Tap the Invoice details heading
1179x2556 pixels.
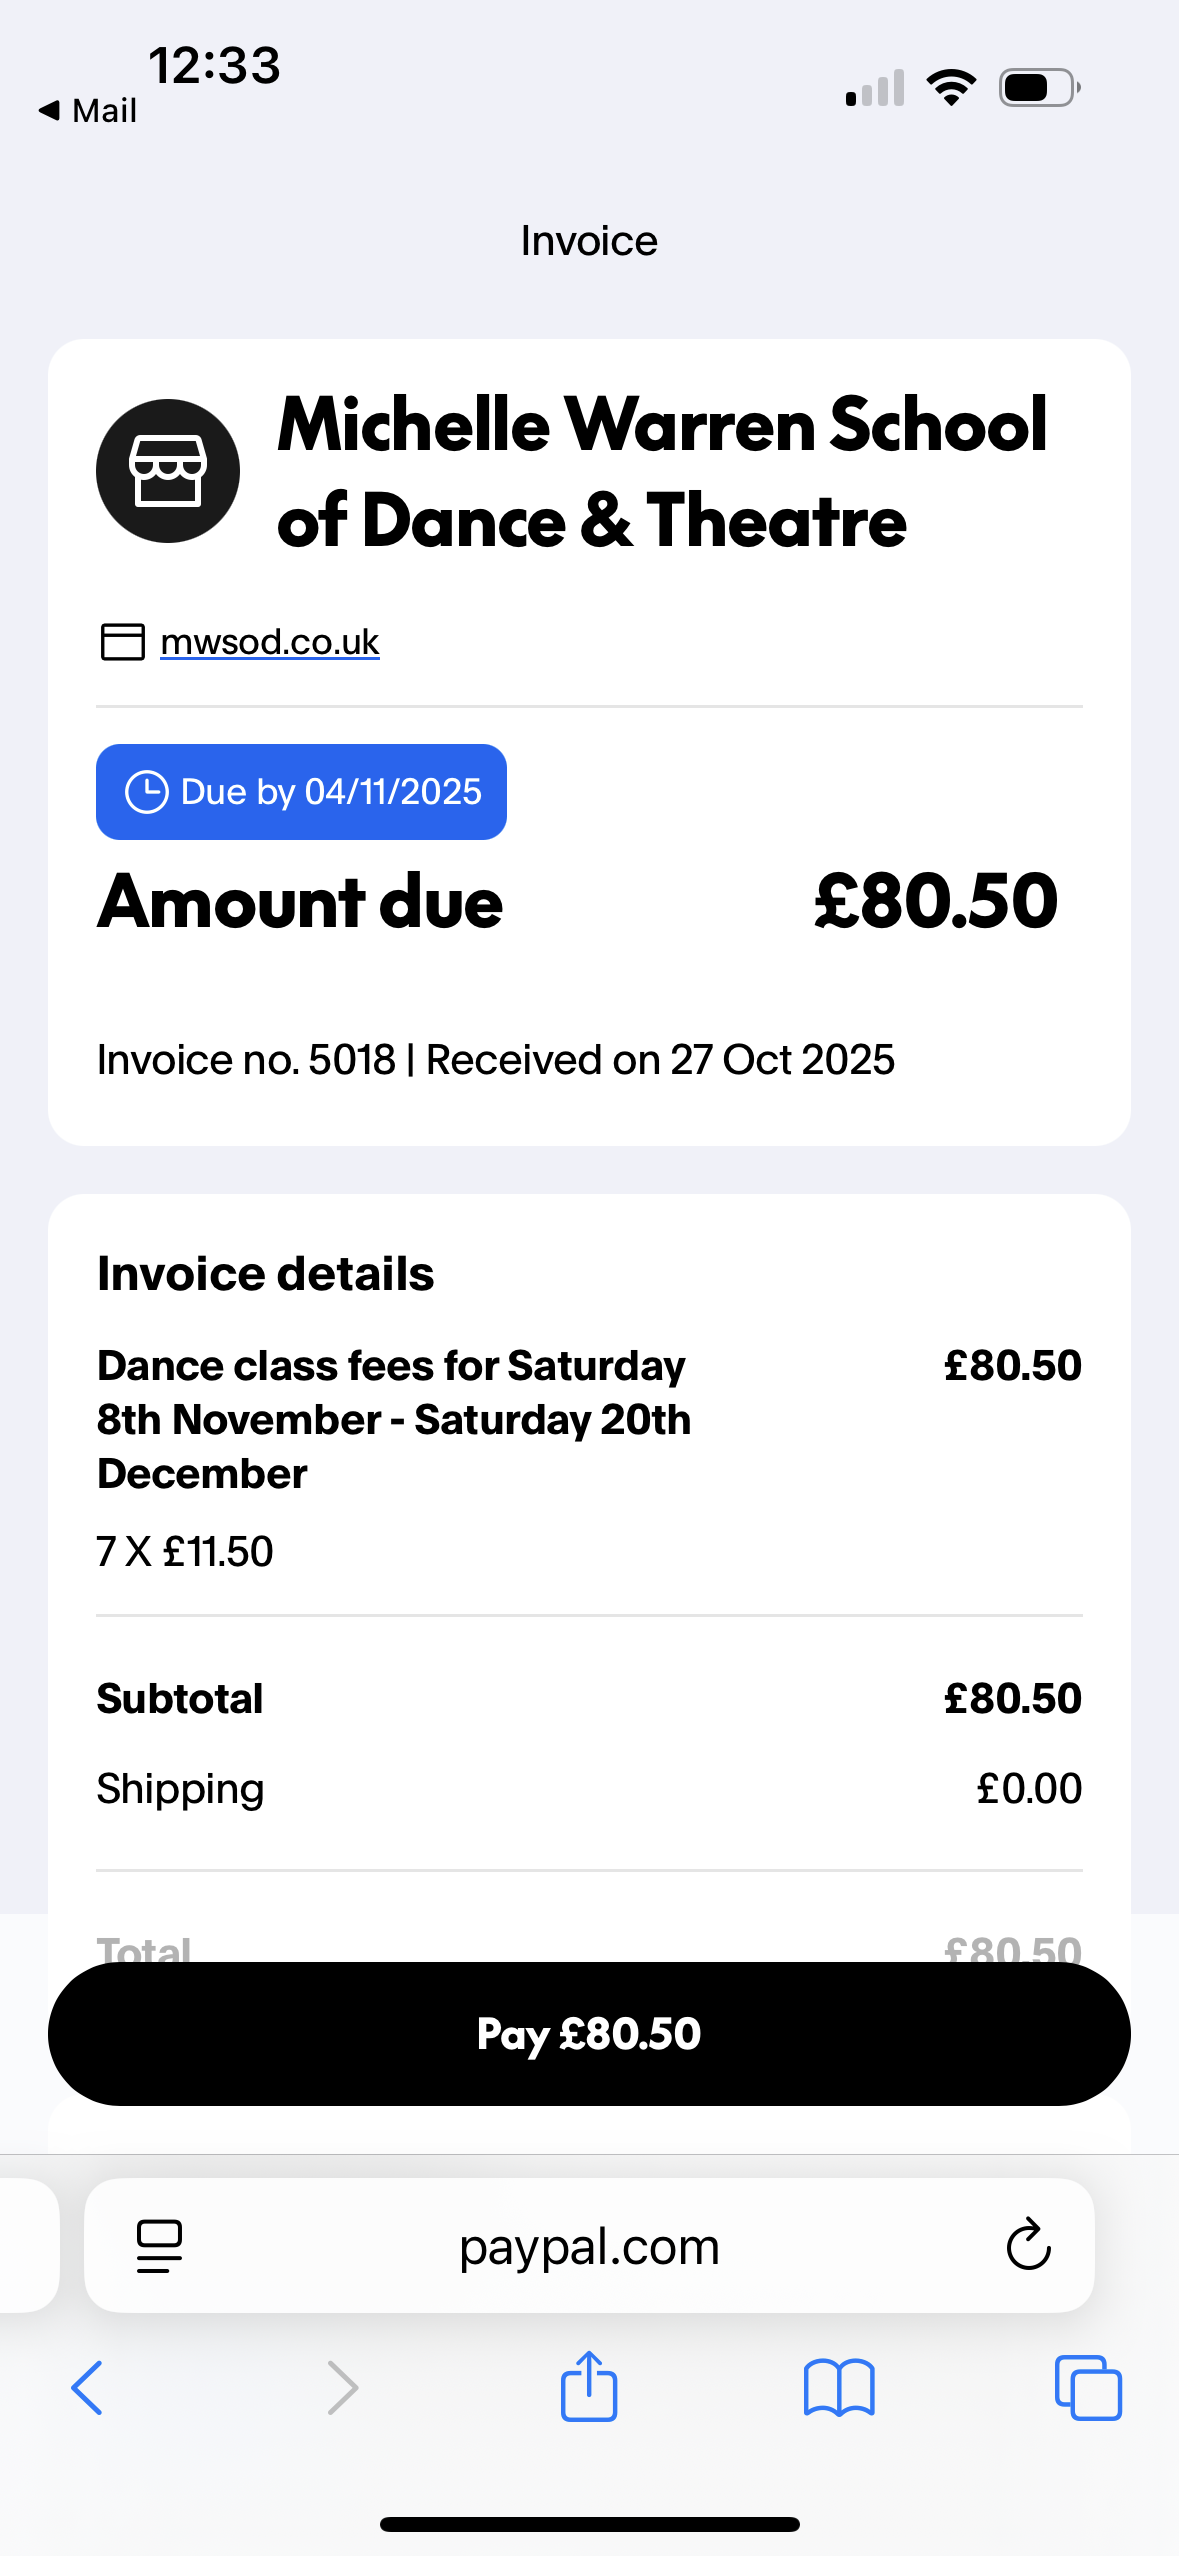point(266,1274)
